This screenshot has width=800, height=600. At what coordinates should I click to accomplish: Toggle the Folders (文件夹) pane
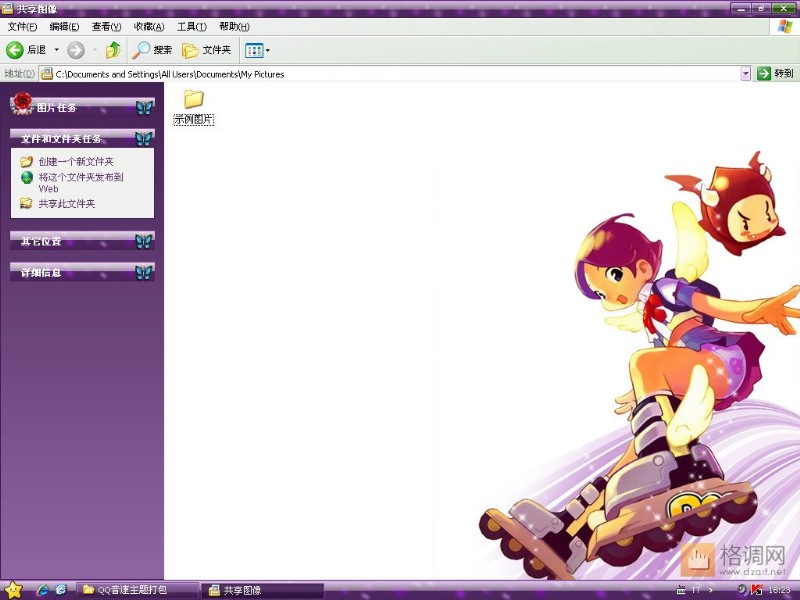[x=207, y=50]
